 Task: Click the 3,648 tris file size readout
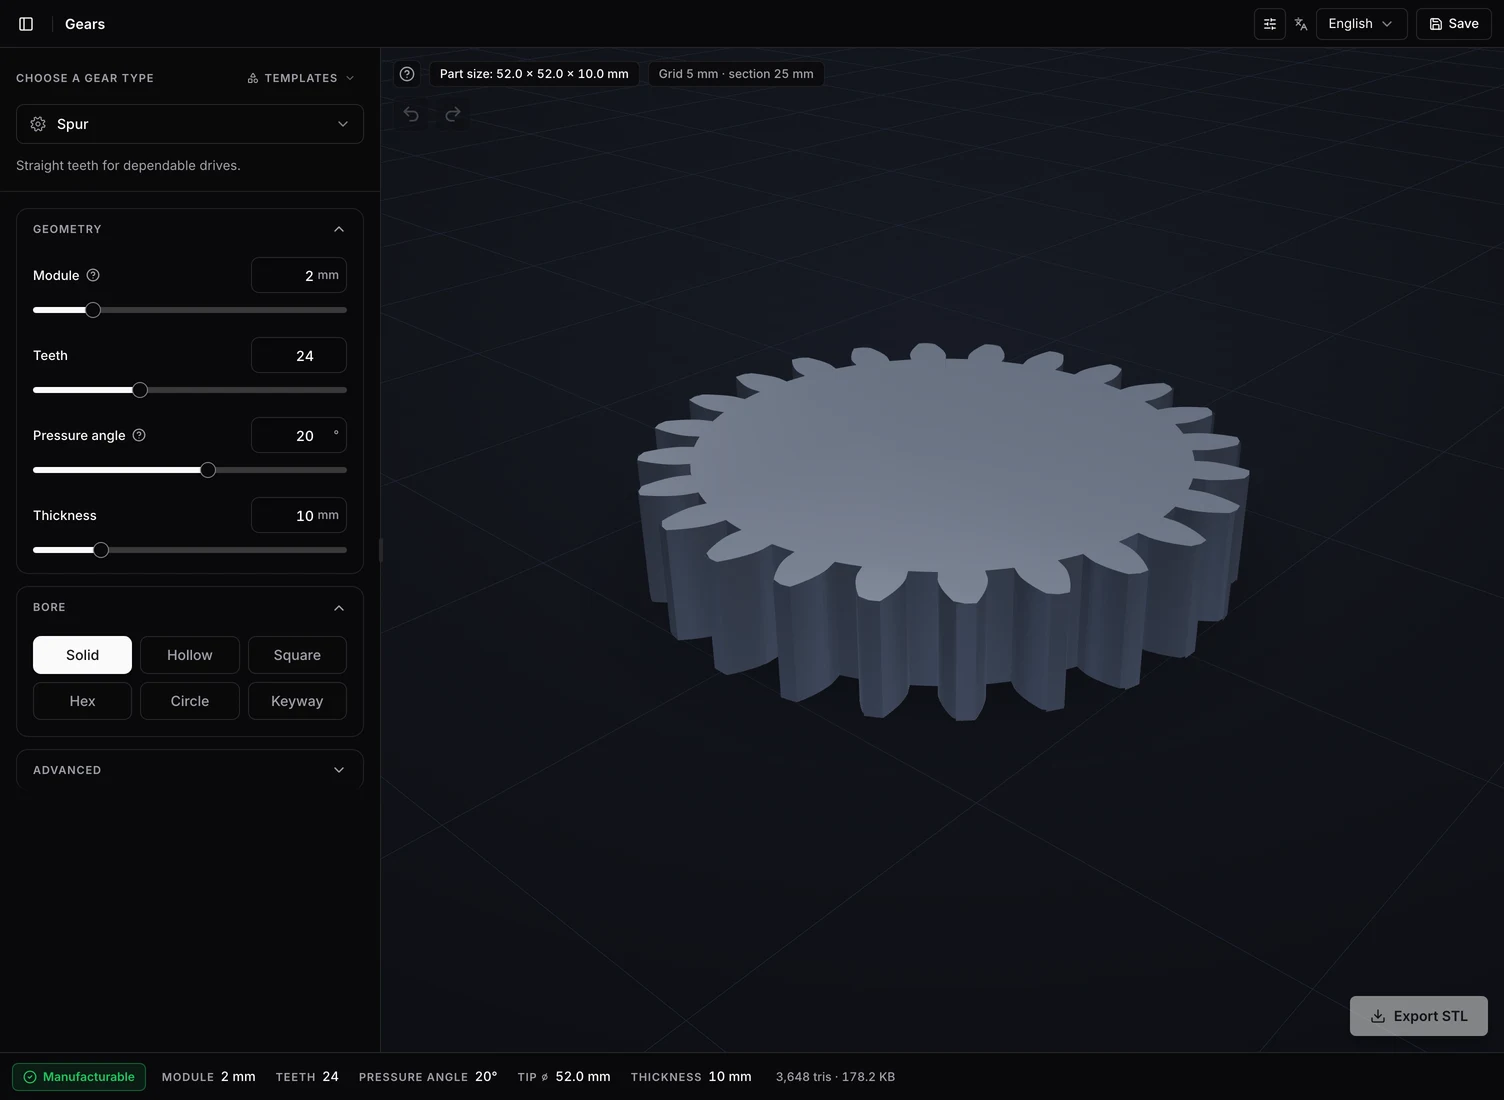click(x=835, y=1077)
